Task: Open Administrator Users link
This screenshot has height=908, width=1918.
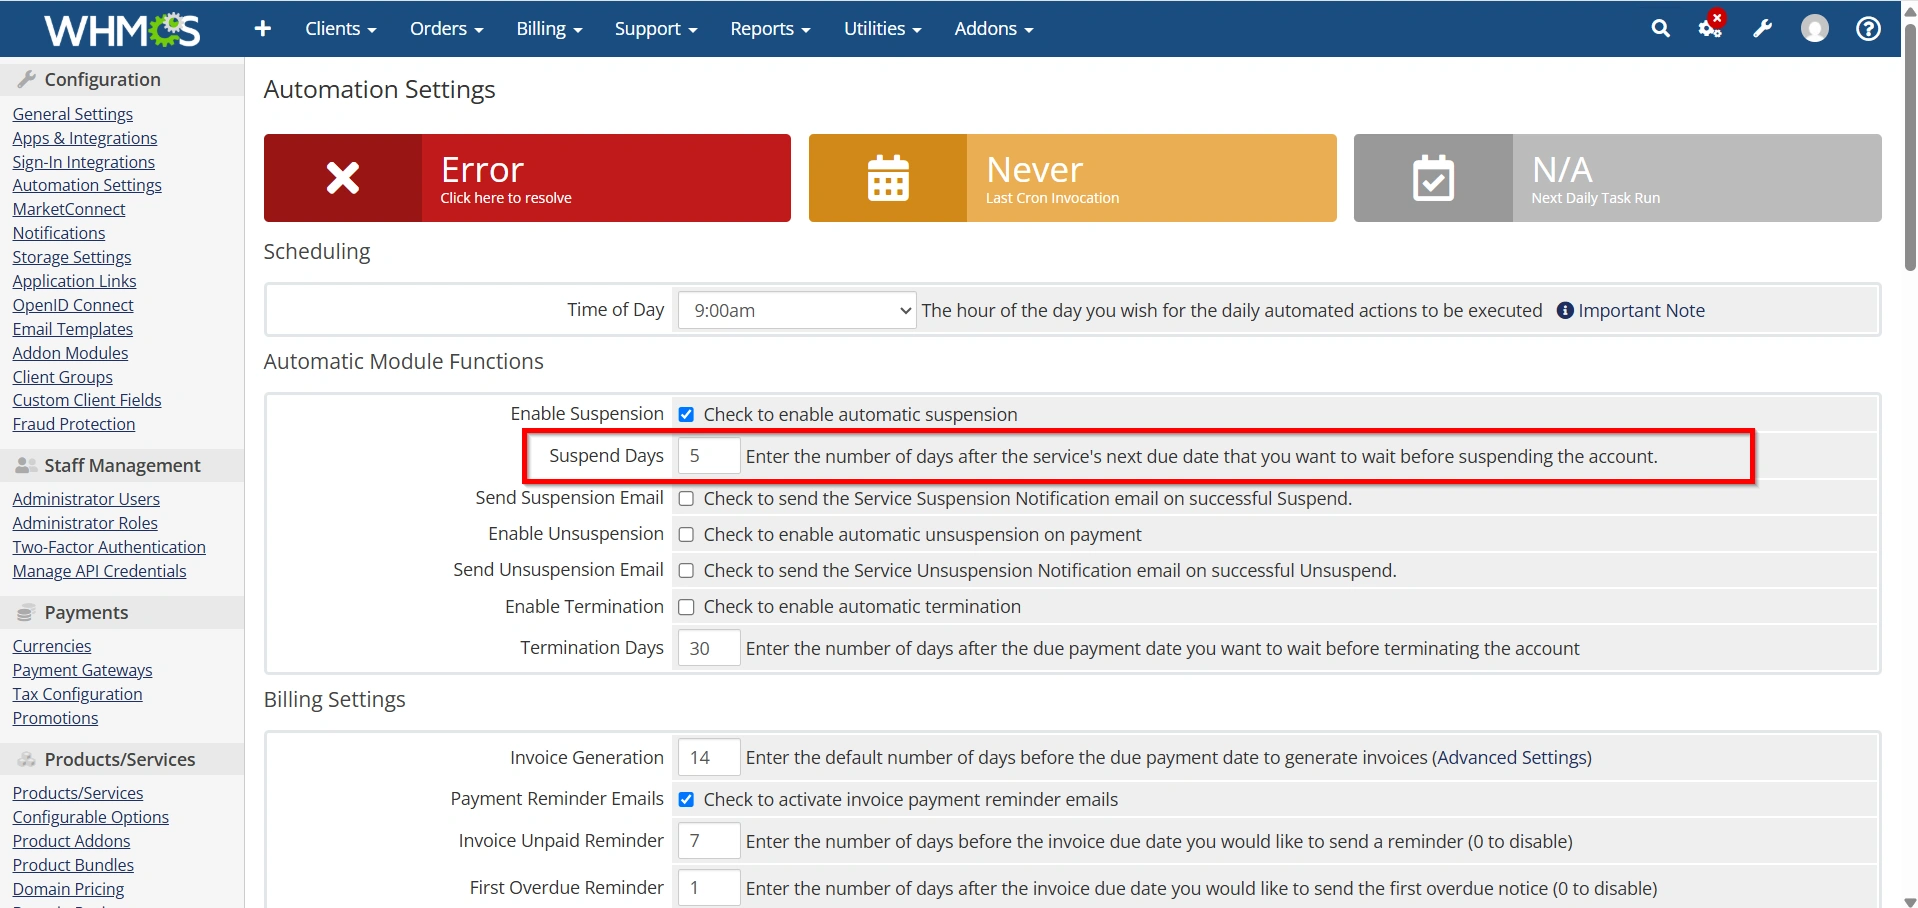Action: pyautogui.click(x=86, y=499)
